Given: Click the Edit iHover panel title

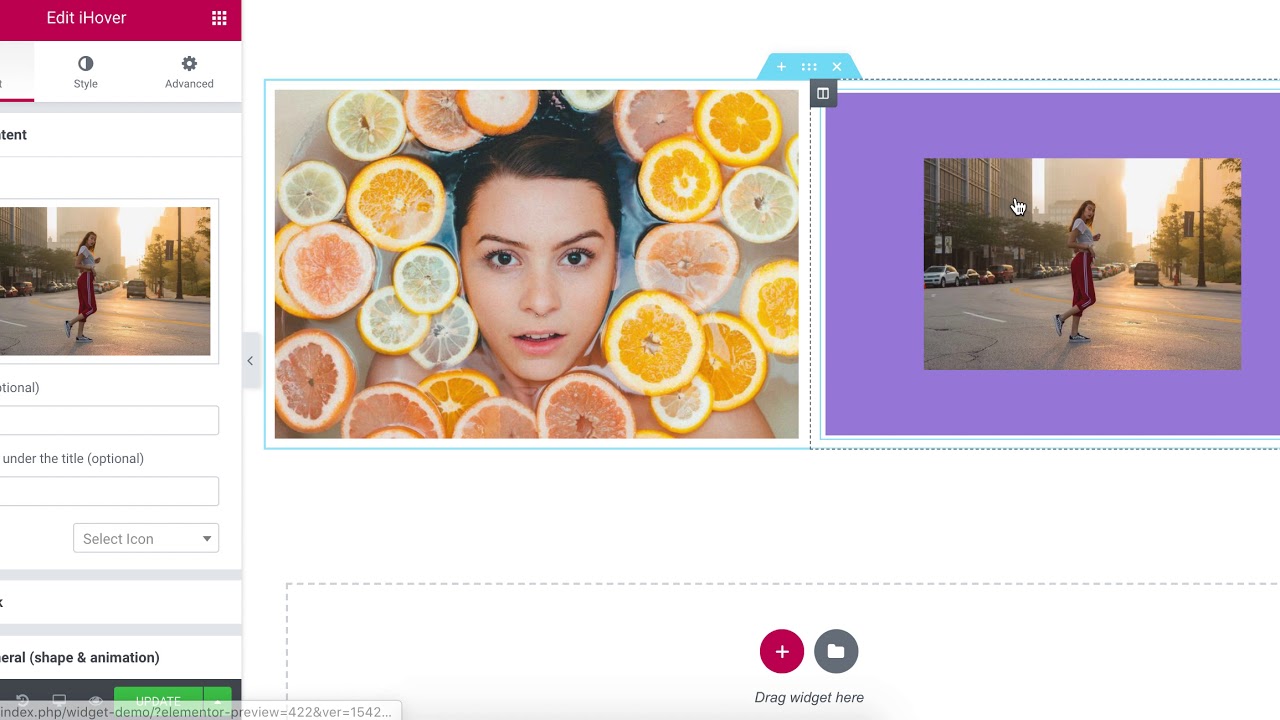Looking at the screenshot, I should pyautogui.click(x=86, y=18).
